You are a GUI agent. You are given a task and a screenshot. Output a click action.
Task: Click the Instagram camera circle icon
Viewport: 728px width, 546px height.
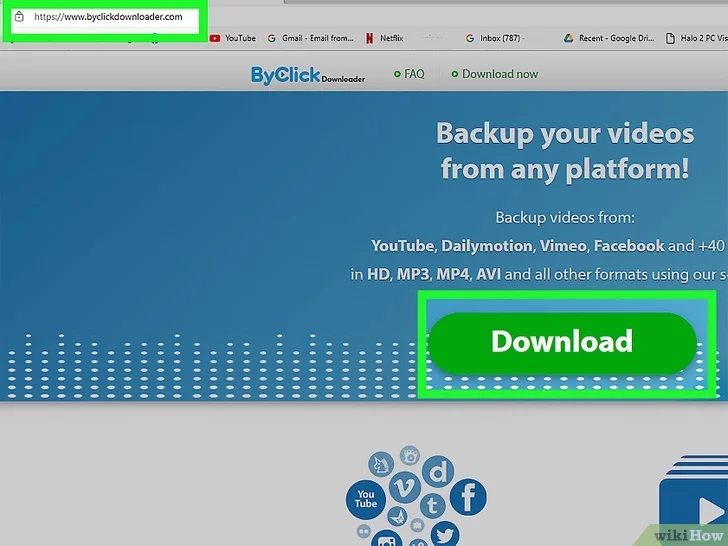(x=387, y=539)
